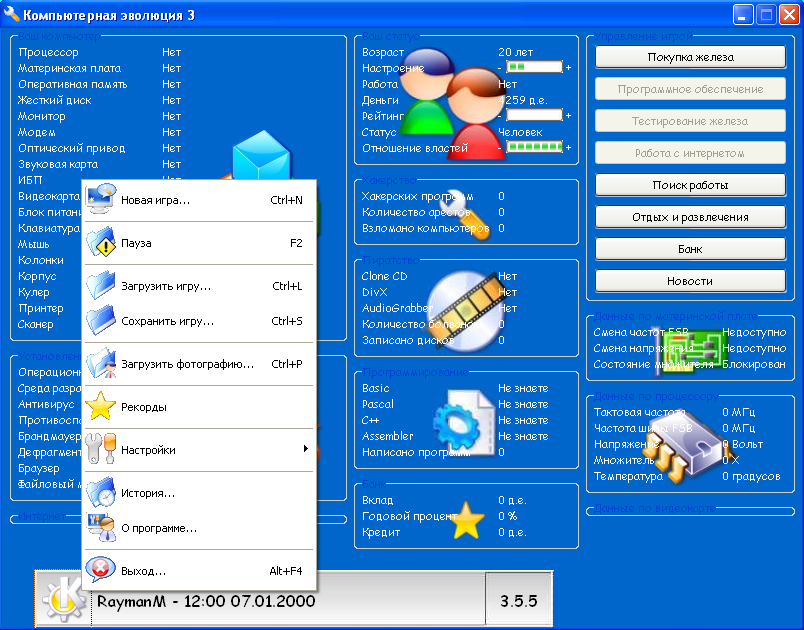Click the Load Photo folder icon
This screenshot has height=630, width=804.
pos(100,363)
